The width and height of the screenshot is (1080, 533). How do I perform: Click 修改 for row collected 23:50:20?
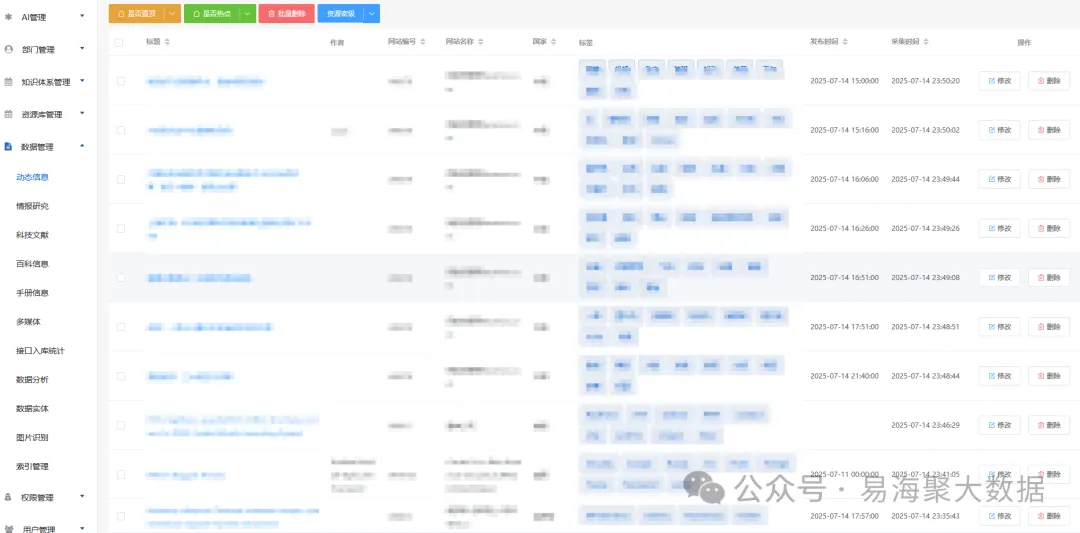[999, 81]
